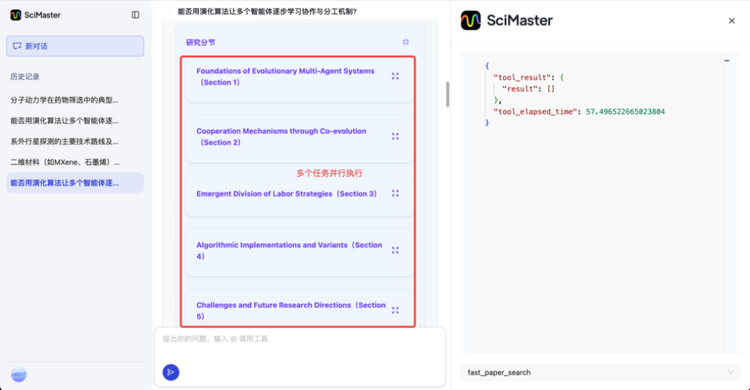The height and width of the screenshot is (390, 750).
Task: Open Foundations of Evolutionary Multi-Agent Systems card title
Action: pos(286,77)
